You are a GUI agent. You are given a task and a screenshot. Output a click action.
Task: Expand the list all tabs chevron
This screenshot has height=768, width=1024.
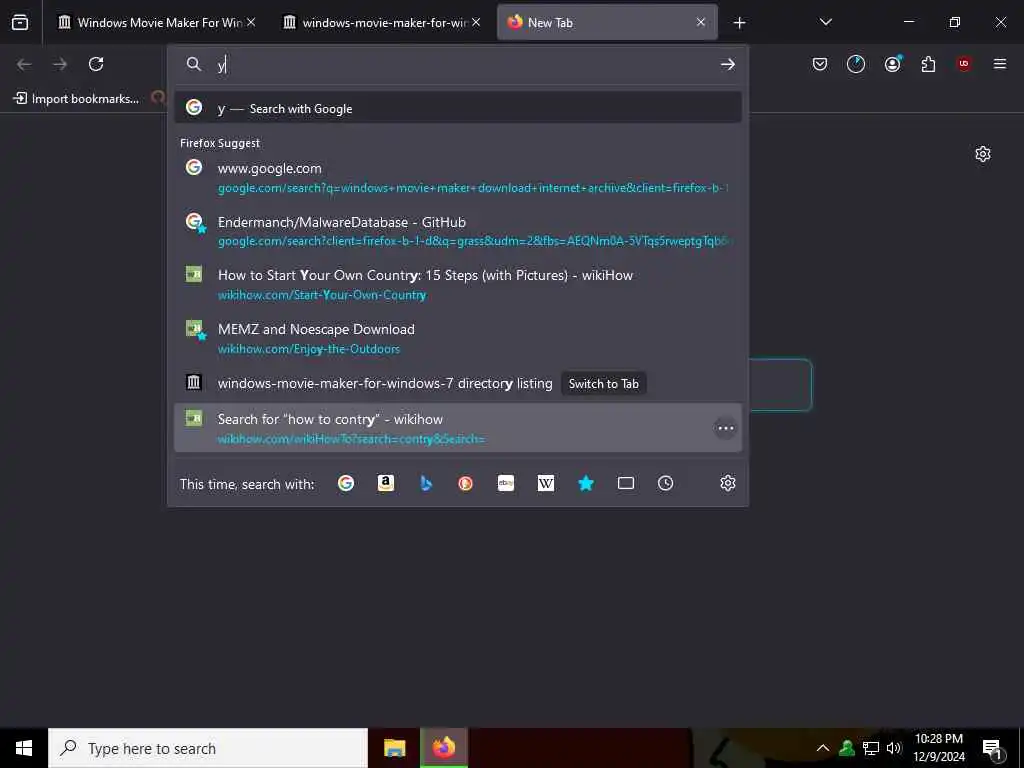click(x=825, y=22)
